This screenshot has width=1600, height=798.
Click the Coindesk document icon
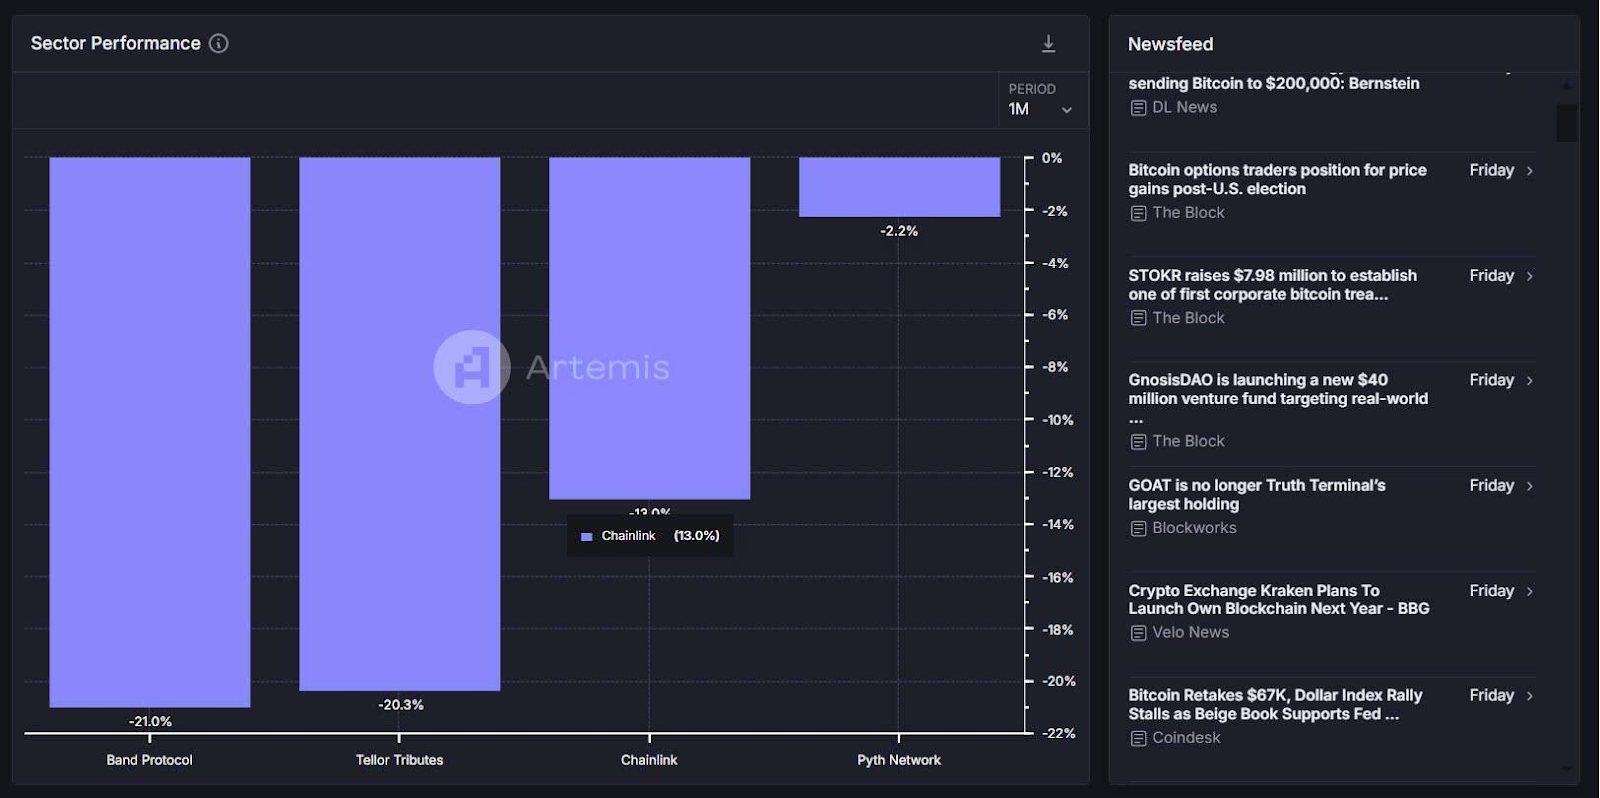point(1138,739)
